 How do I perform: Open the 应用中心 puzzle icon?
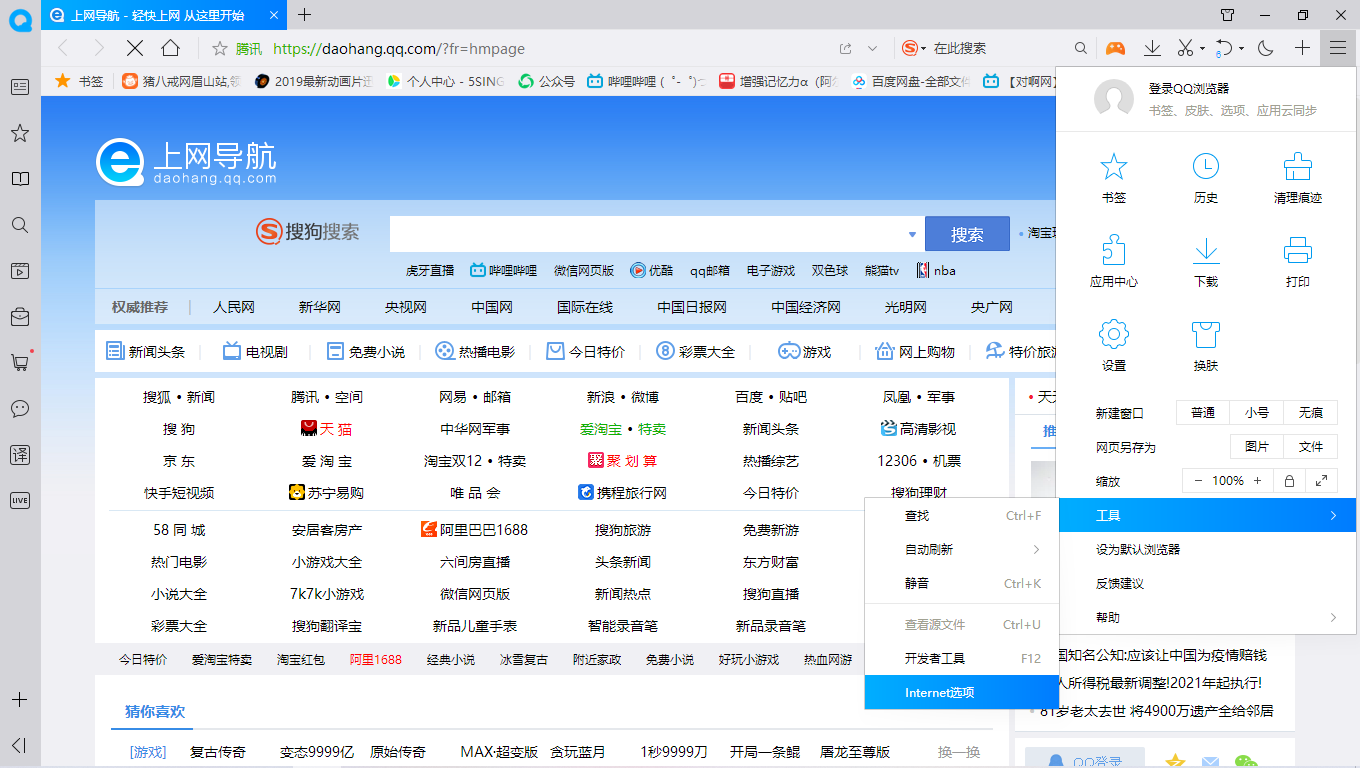pos(1113,250)
